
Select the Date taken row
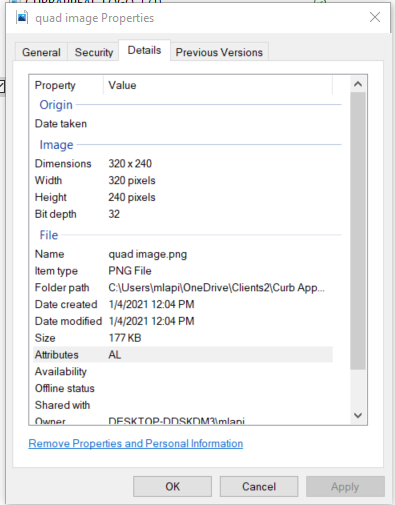click(183, 124)
